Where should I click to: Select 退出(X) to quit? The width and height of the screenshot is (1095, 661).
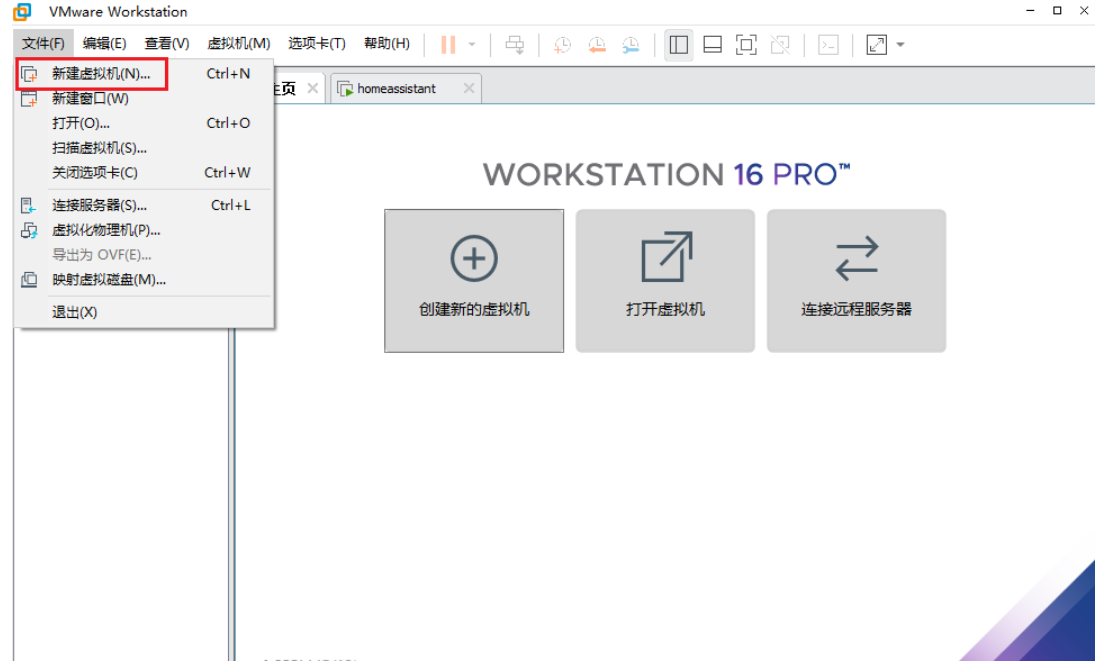point(144,312)
